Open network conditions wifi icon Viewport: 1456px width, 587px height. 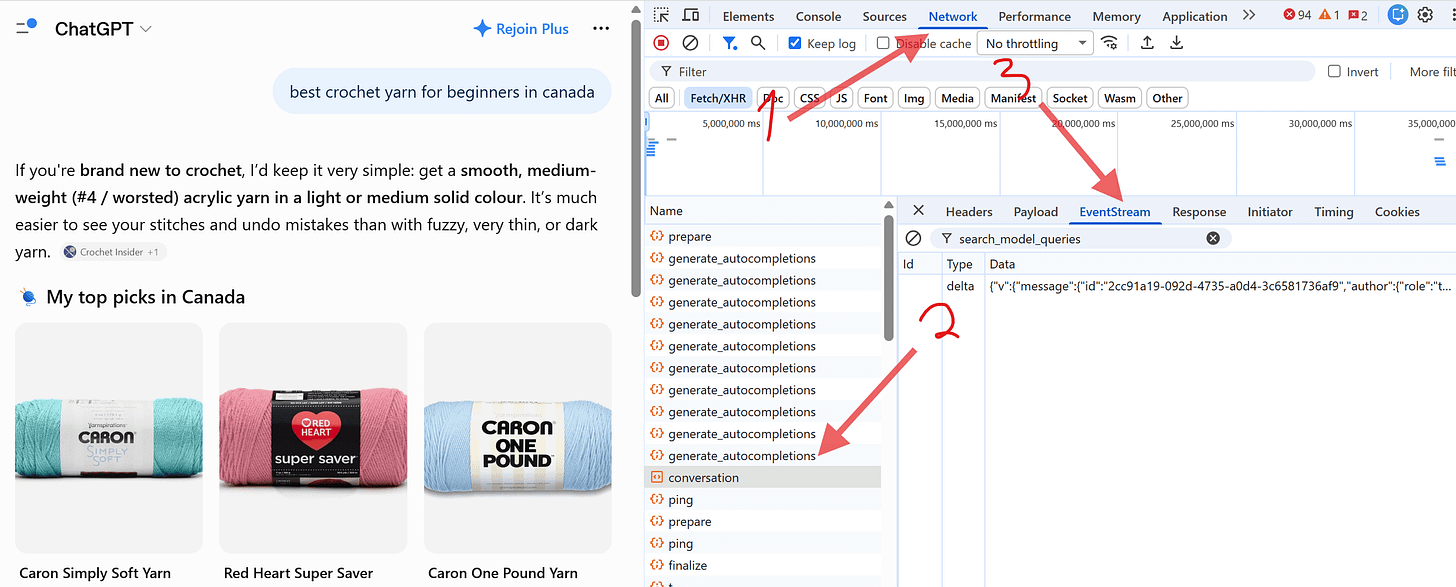coord(1109,43)
